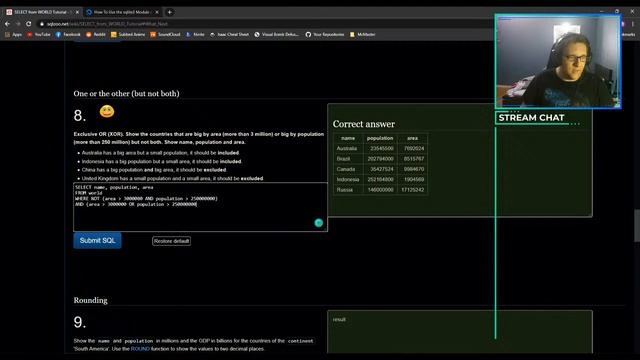640x360 pixels.
Task: Click the 'result' label in question 9 panel
Action: 339,320
